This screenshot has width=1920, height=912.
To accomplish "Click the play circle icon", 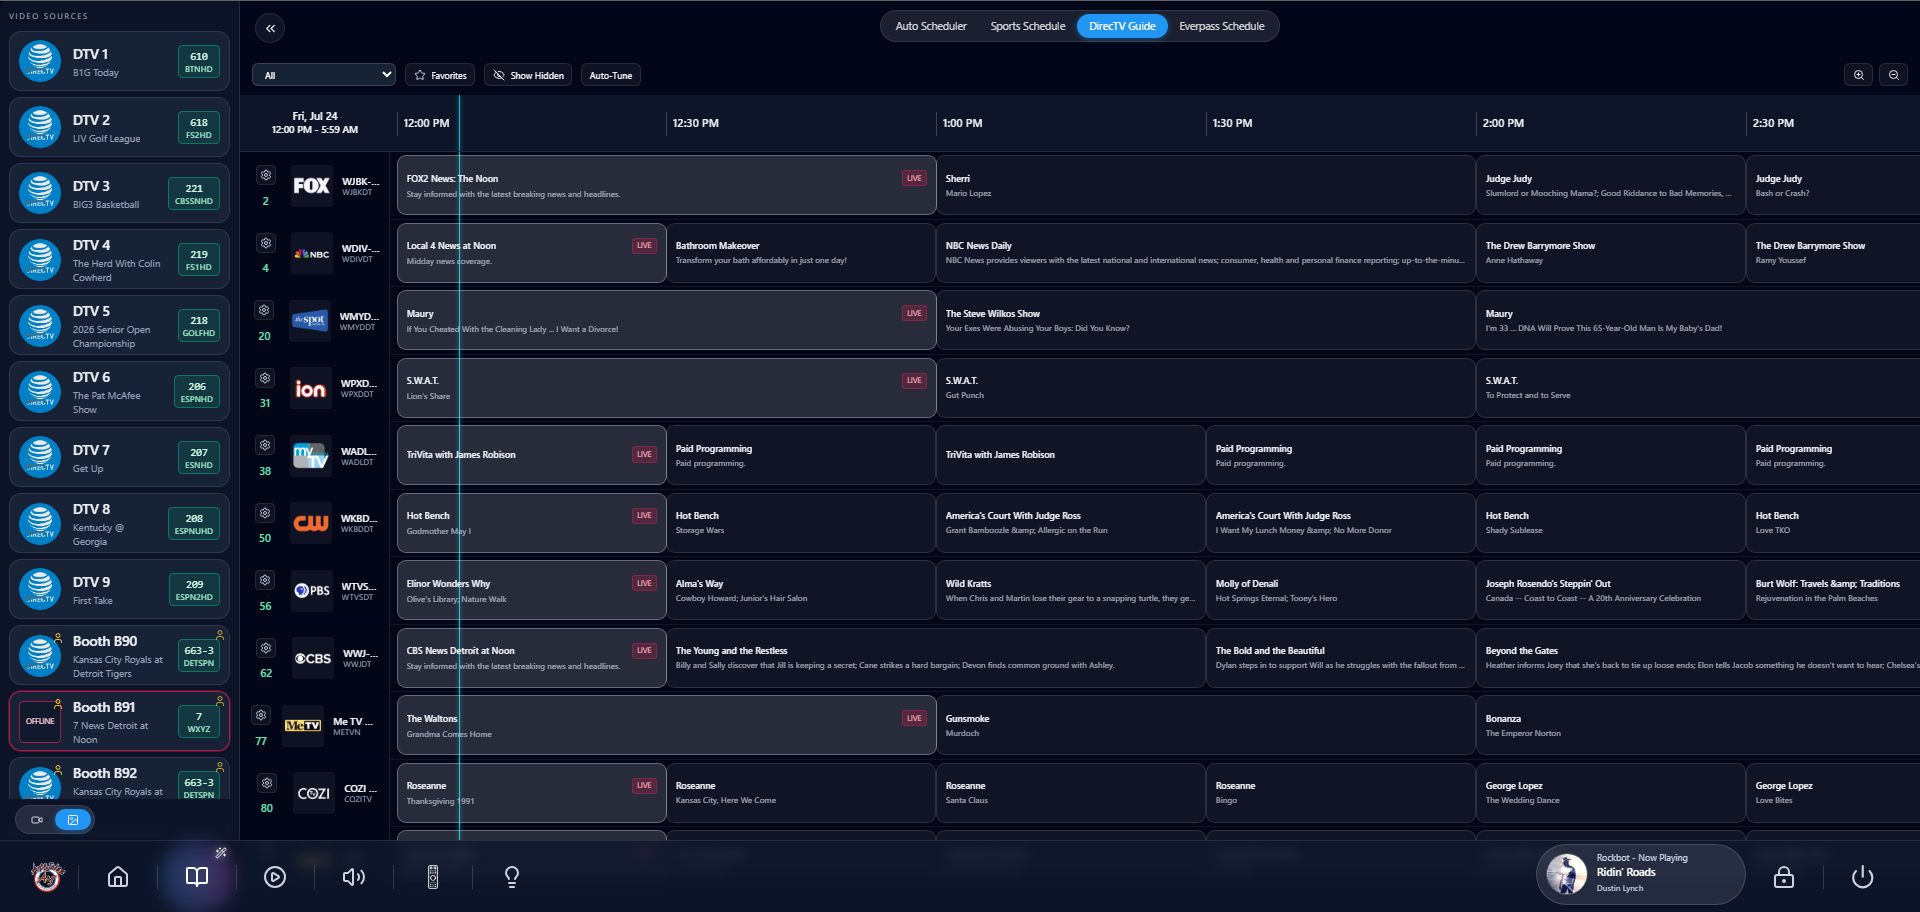I will (x=275, y=877).
